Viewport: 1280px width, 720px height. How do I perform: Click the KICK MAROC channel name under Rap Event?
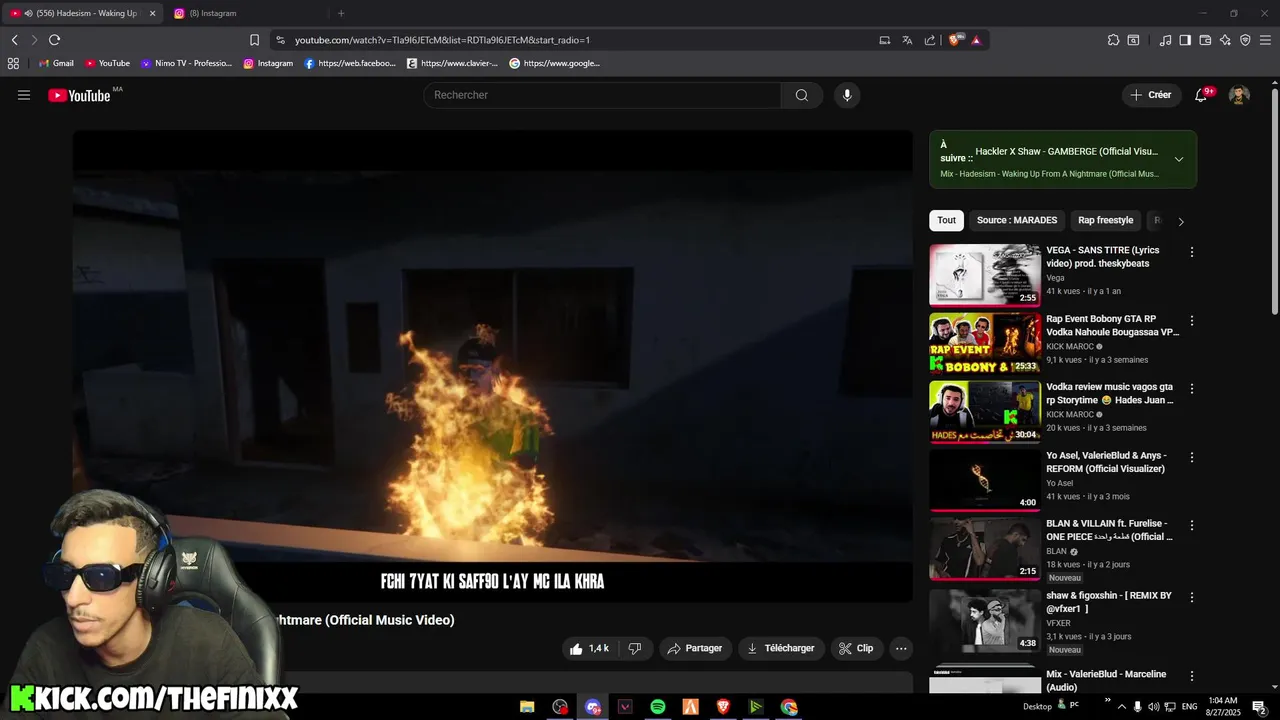tap(1070, 347)
